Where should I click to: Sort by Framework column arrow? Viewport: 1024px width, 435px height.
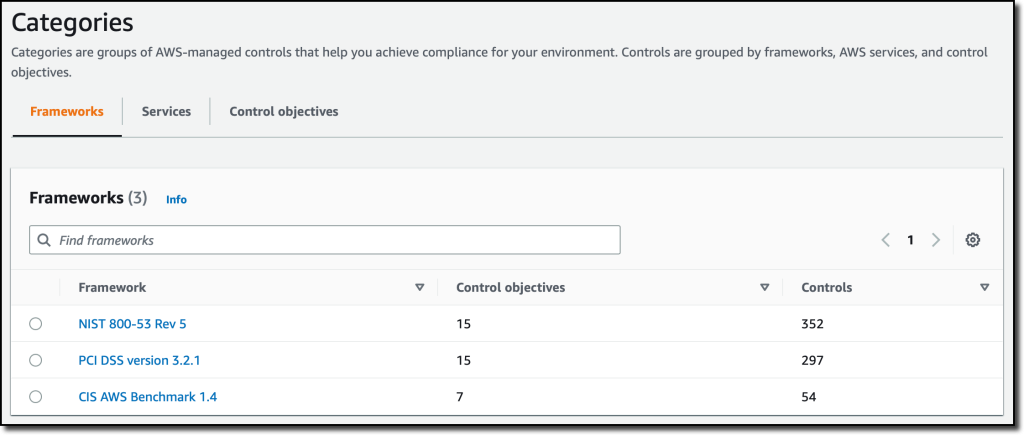tap(420, 288)
